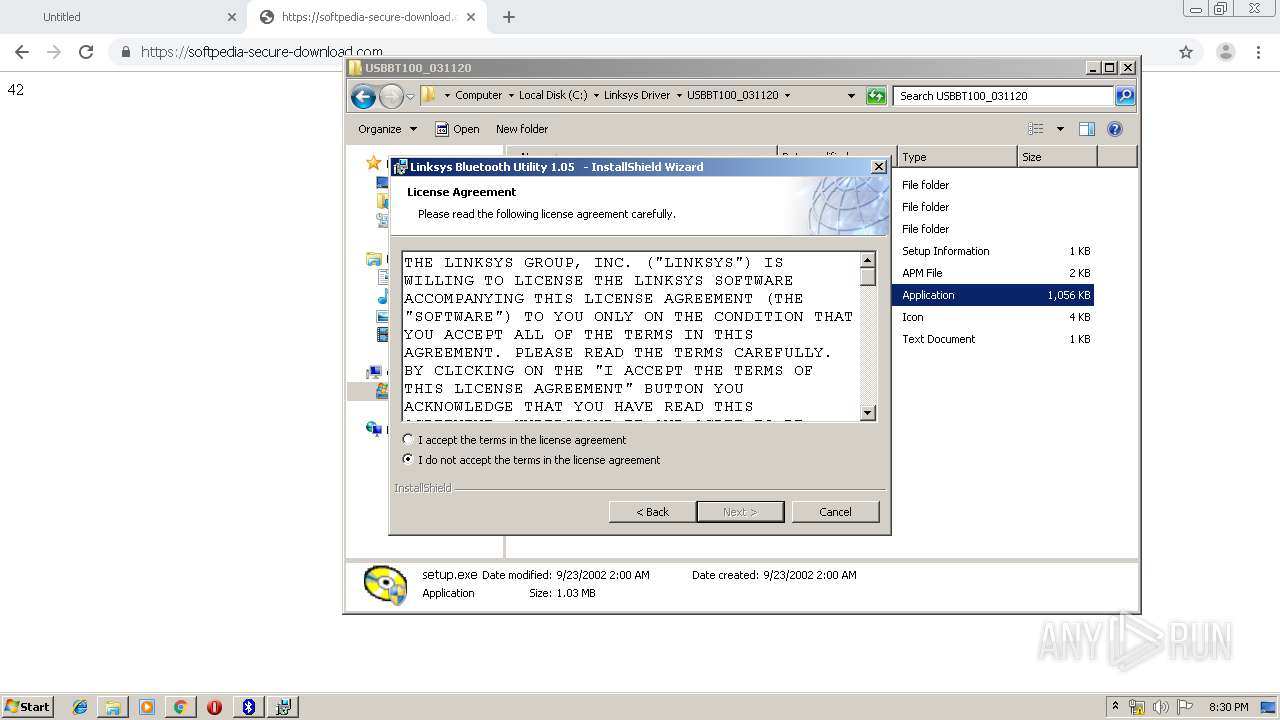The image size is (1280, 720).
Task: Sort files by Size column
Action: pyautogui.click(x=1057, y=157)
